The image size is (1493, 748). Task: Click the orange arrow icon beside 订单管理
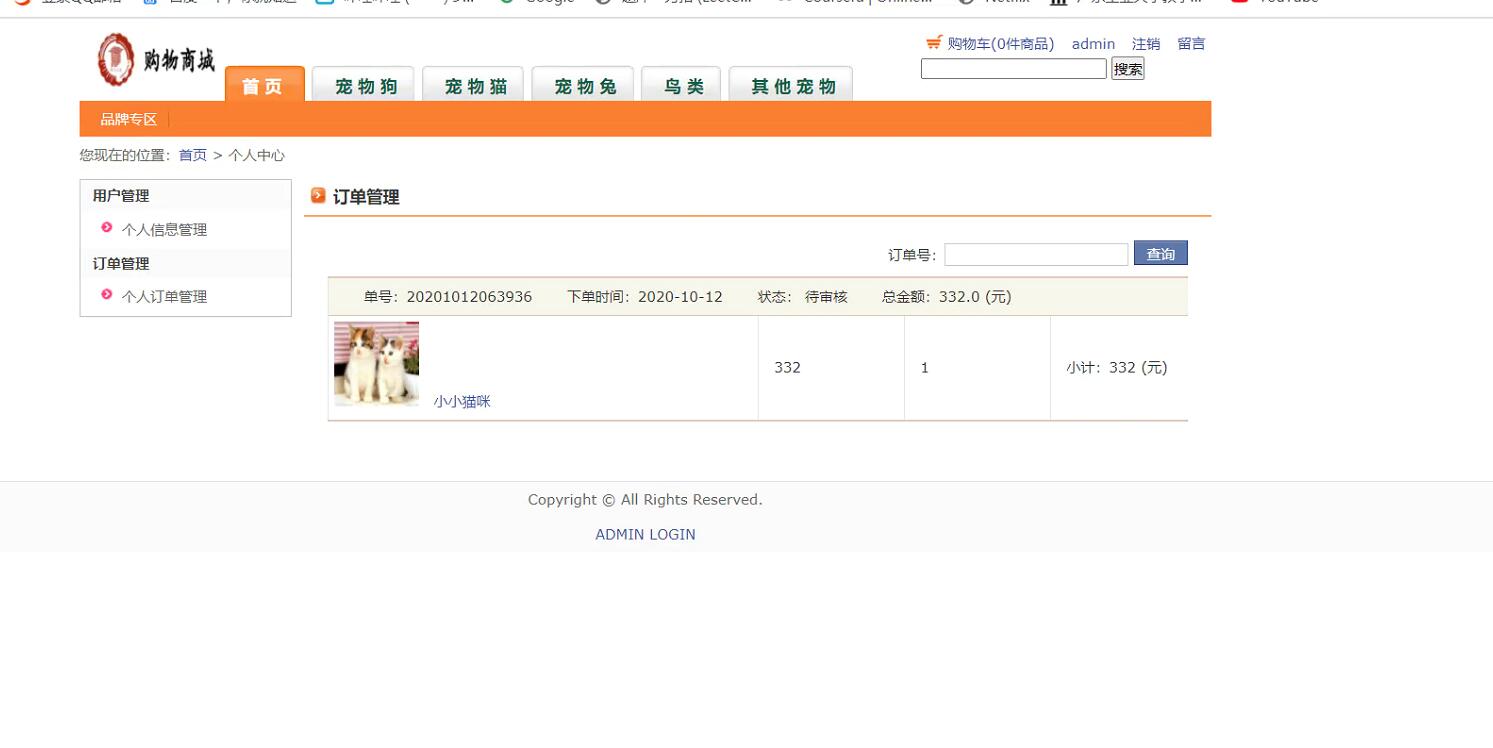coord(318,195)
